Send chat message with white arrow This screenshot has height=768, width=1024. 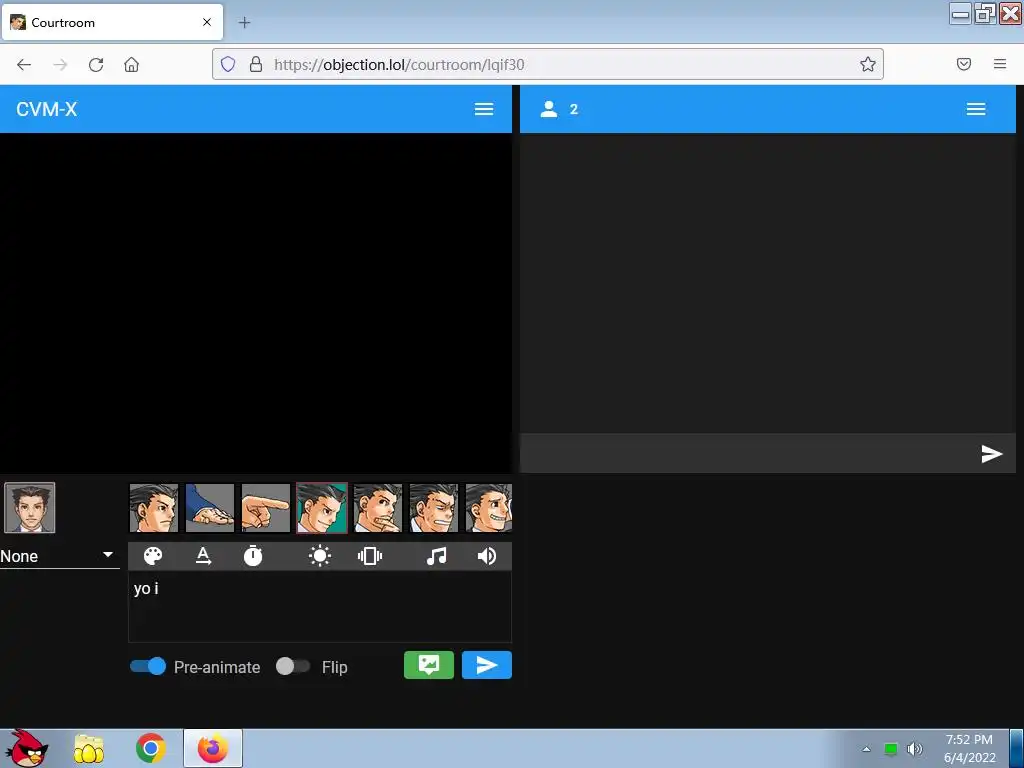click(991, 453)
